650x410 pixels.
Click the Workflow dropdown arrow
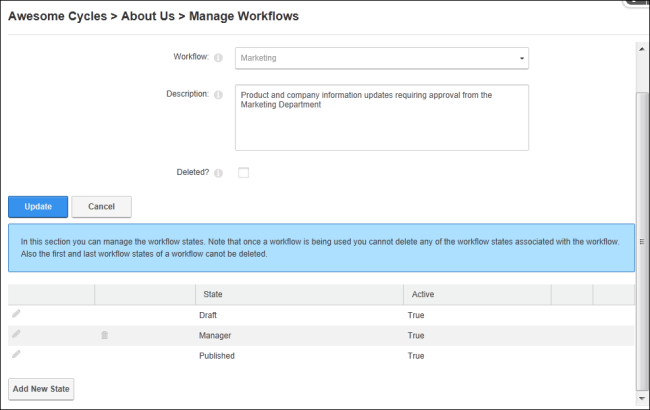tap(522, 58)
